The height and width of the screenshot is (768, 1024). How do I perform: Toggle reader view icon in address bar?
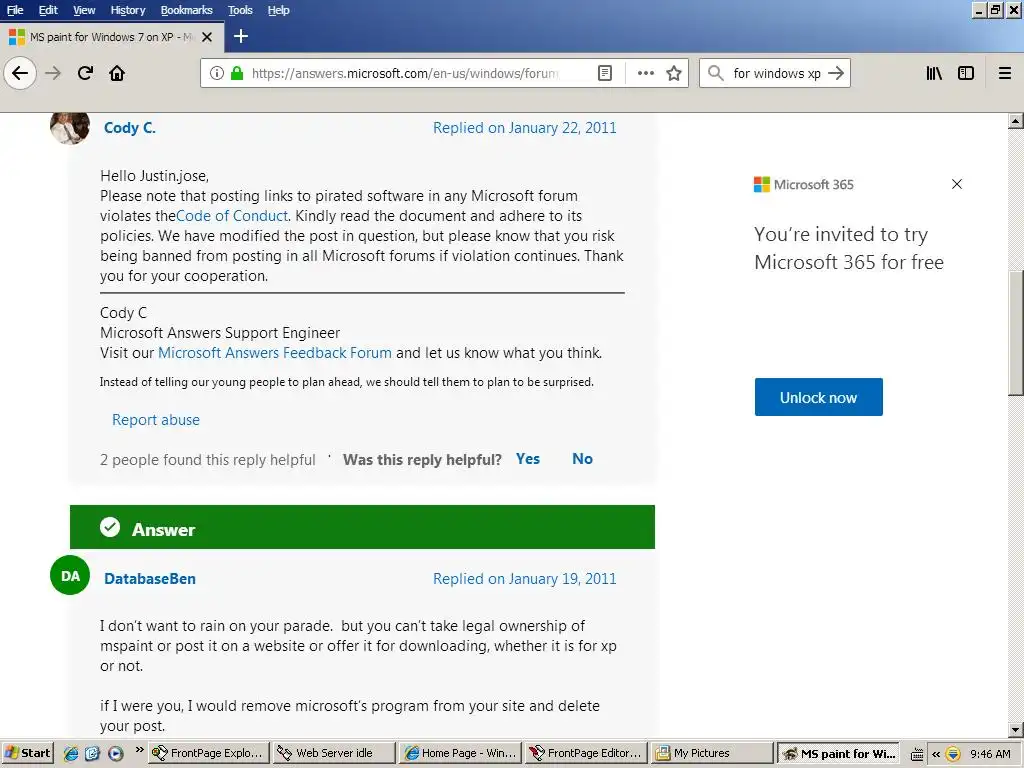[x=605, y=73]
